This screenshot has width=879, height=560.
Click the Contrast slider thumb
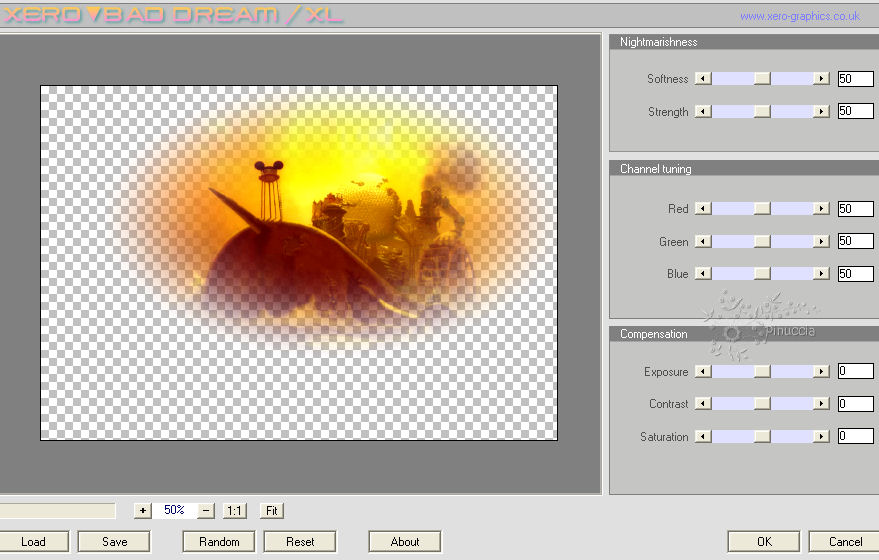[x=762, y=404]
